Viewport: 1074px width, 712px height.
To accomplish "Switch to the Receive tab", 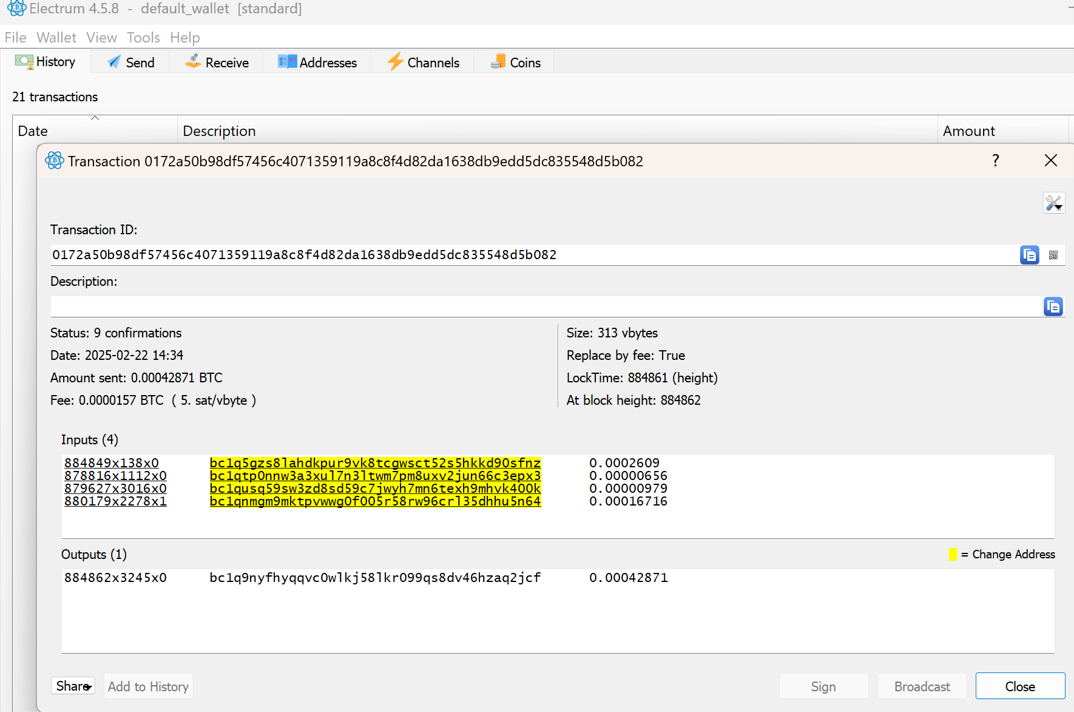I will click(x=217, y=62).
